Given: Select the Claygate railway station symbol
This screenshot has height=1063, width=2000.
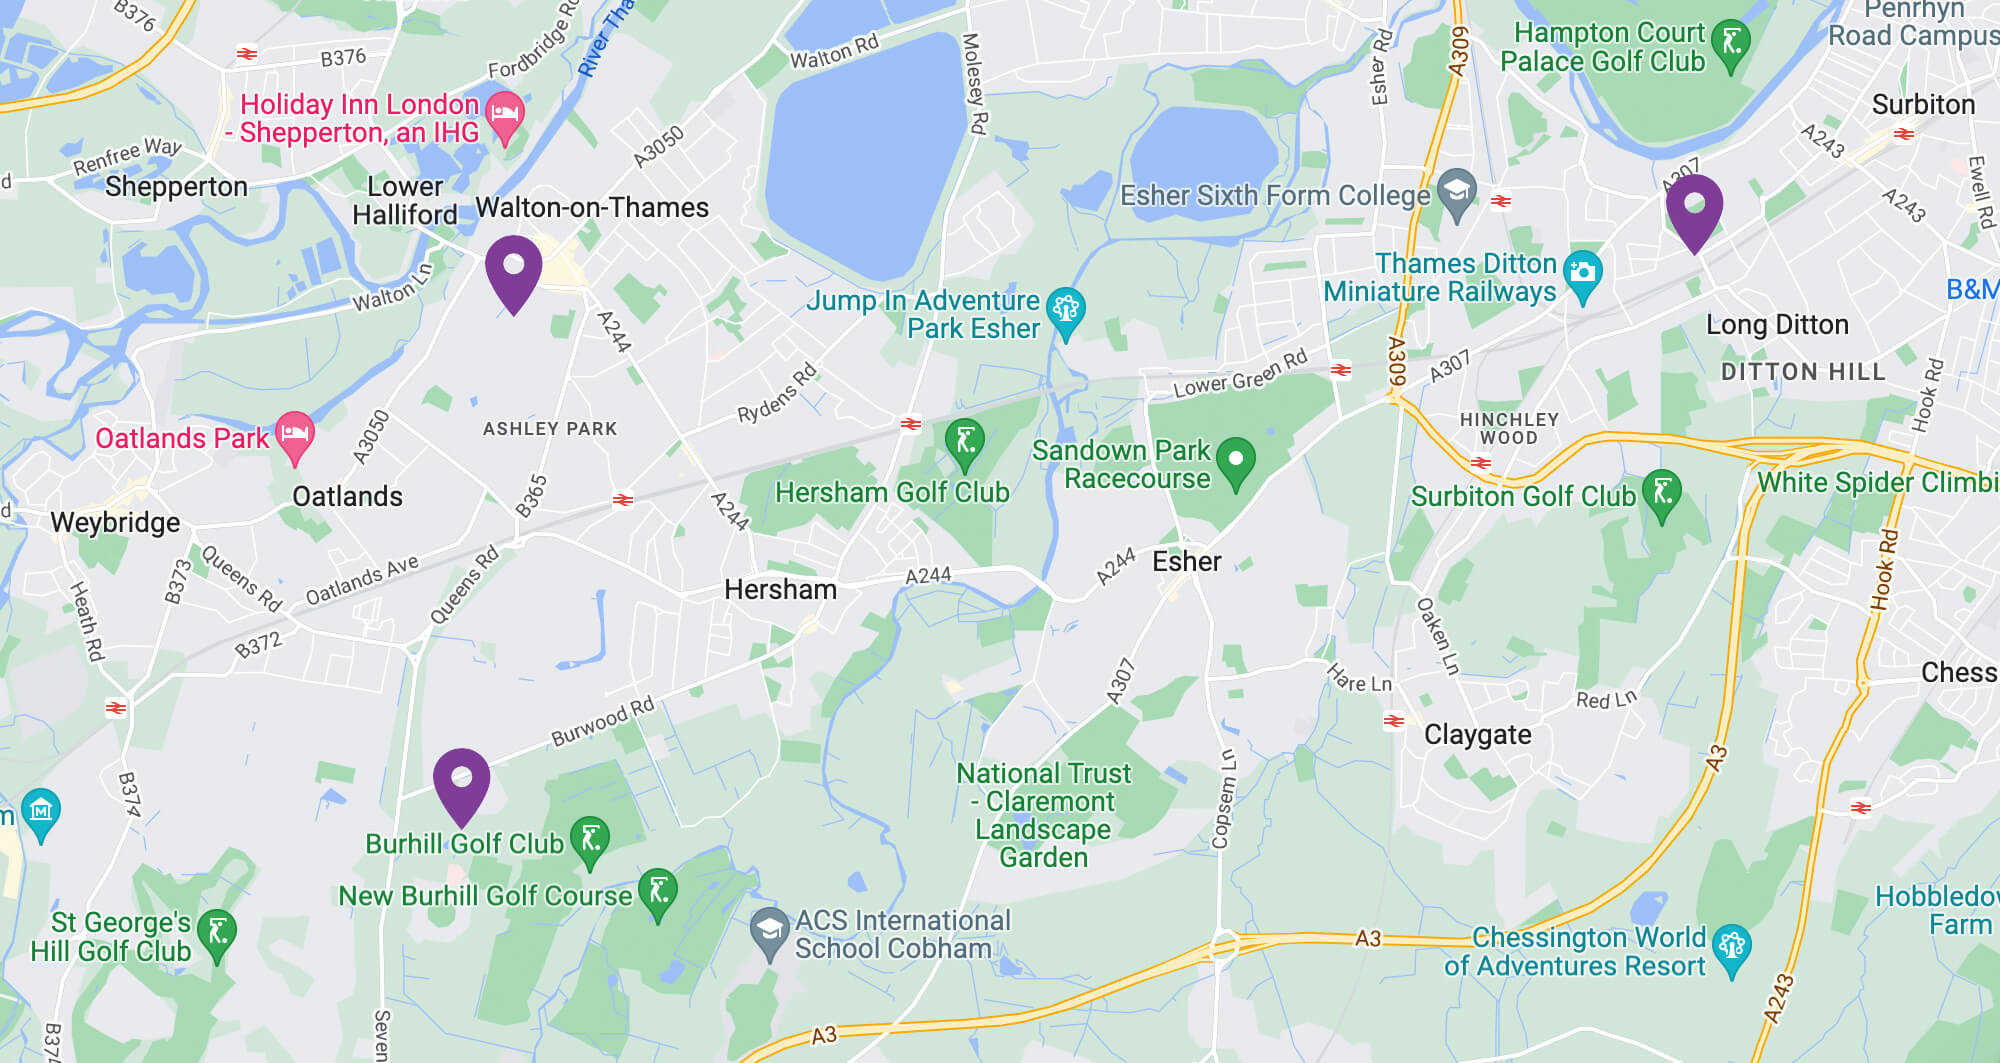Looking at the screenshot, I should [1394, 721].
